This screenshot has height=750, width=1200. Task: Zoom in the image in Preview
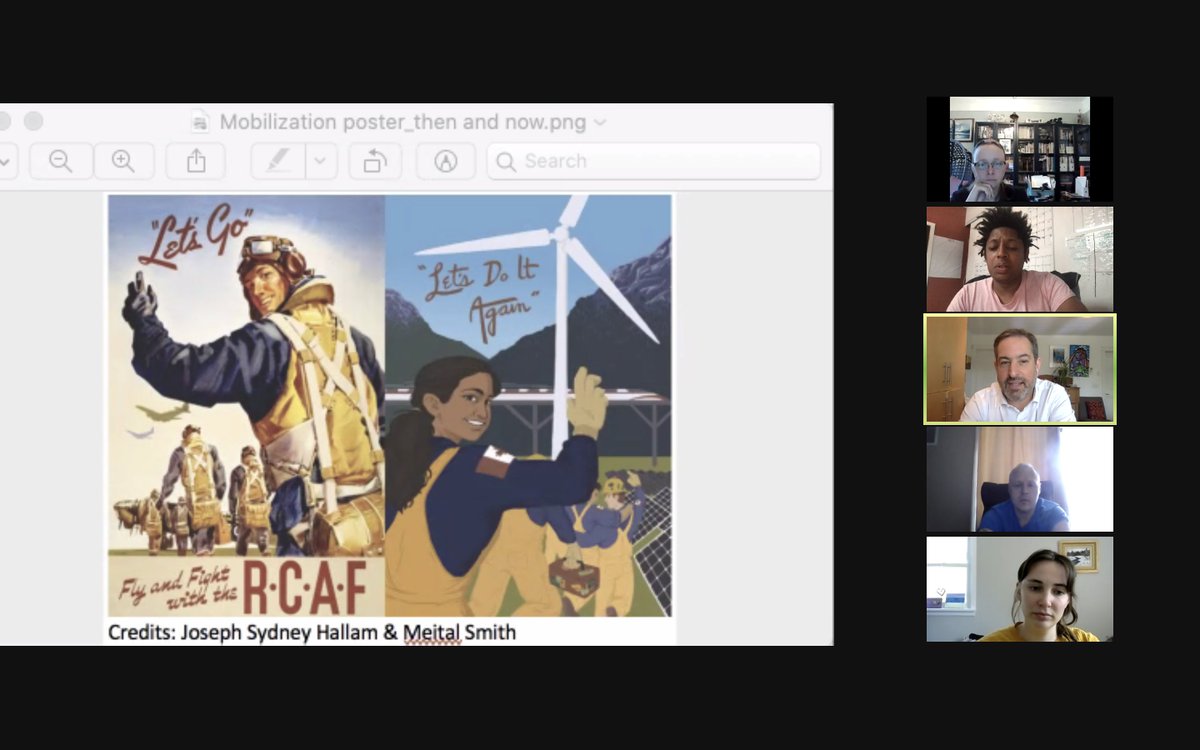(x=123, y=161)
